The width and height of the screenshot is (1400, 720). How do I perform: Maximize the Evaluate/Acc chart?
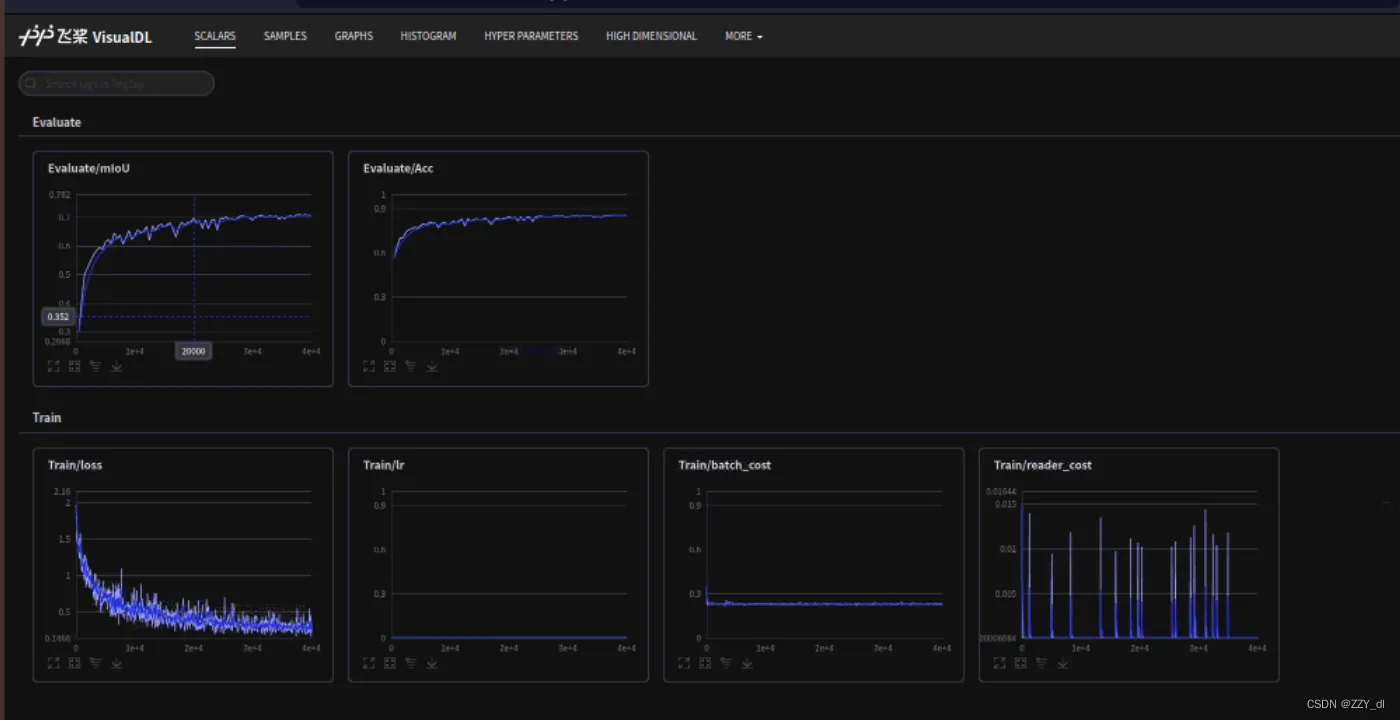369,366
